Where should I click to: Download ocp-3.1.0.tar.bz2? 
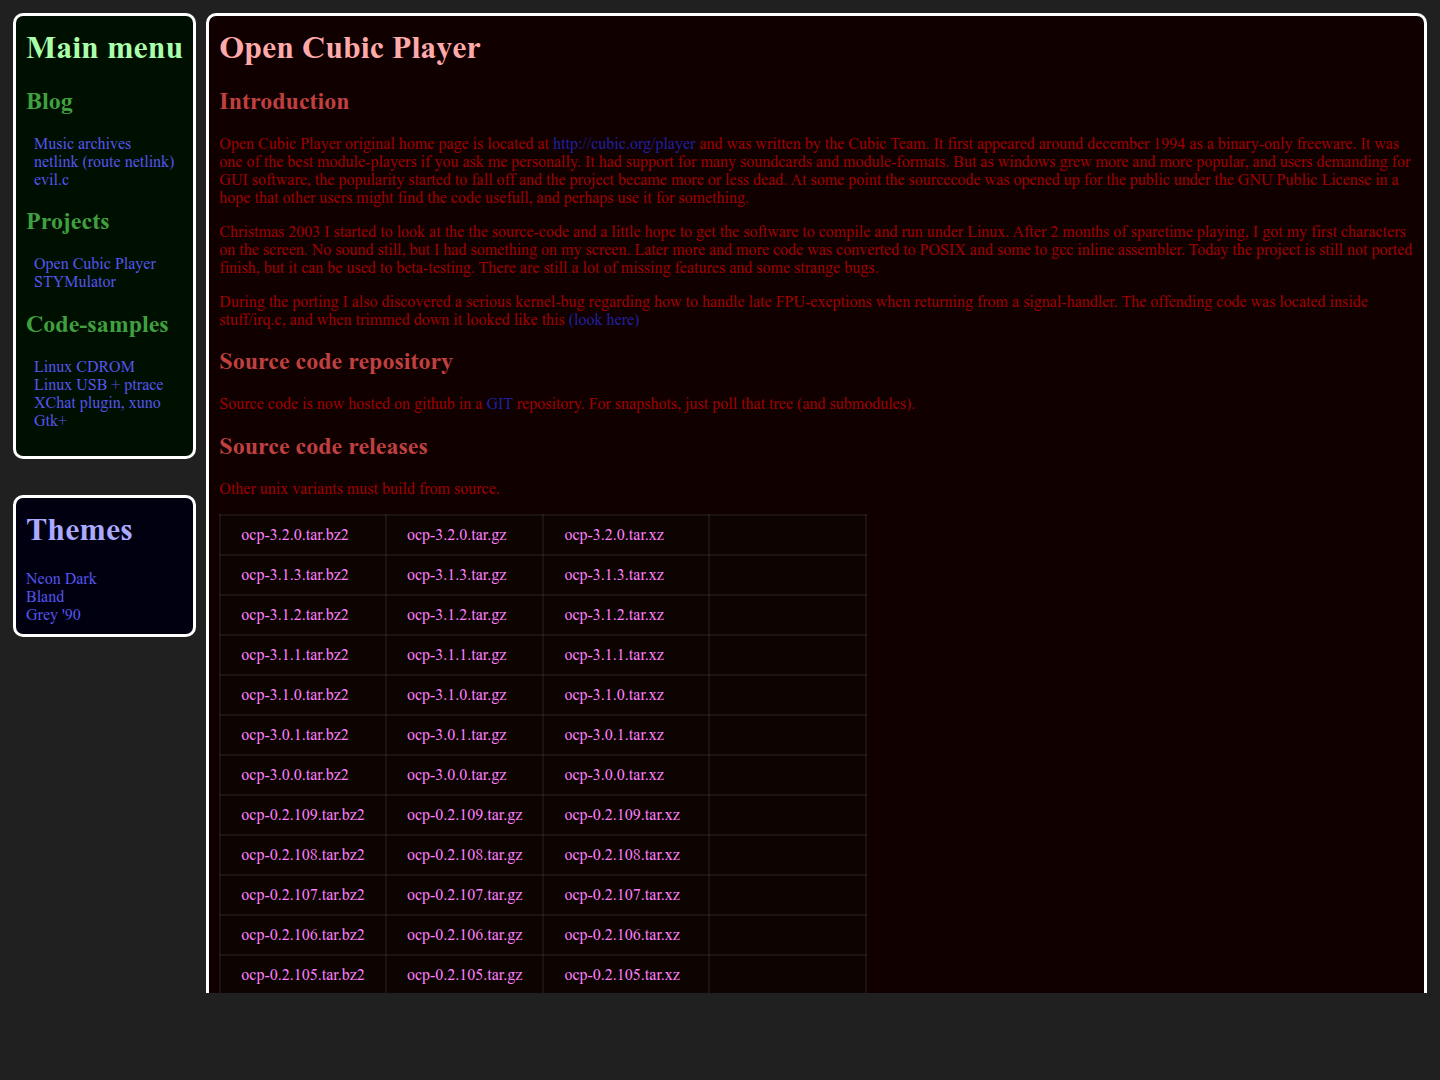point(295,695)
